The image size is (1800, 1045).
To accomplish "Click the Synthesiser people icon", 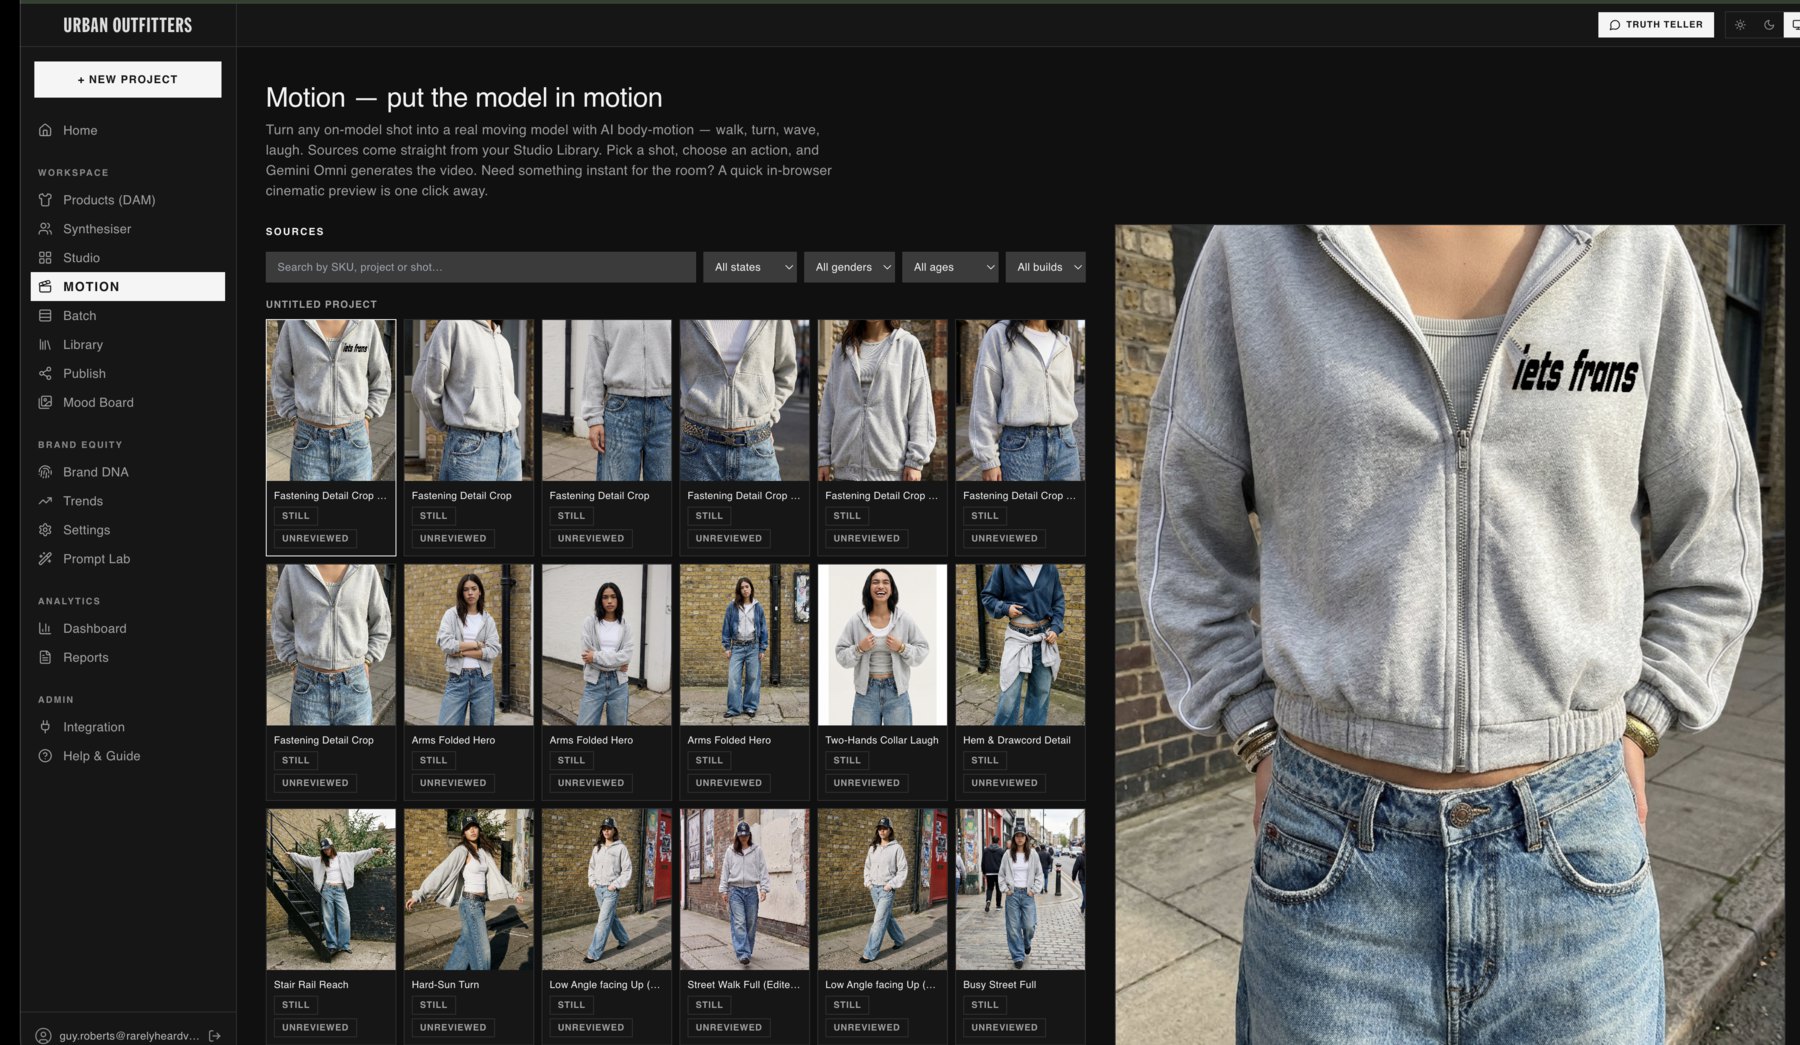I will point(45,229).
